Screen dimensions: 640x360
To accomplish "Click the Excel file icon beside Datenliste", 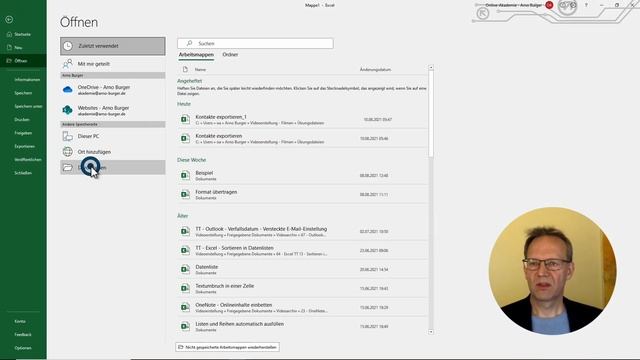I will pyautogui.click(x=185, y=269).
